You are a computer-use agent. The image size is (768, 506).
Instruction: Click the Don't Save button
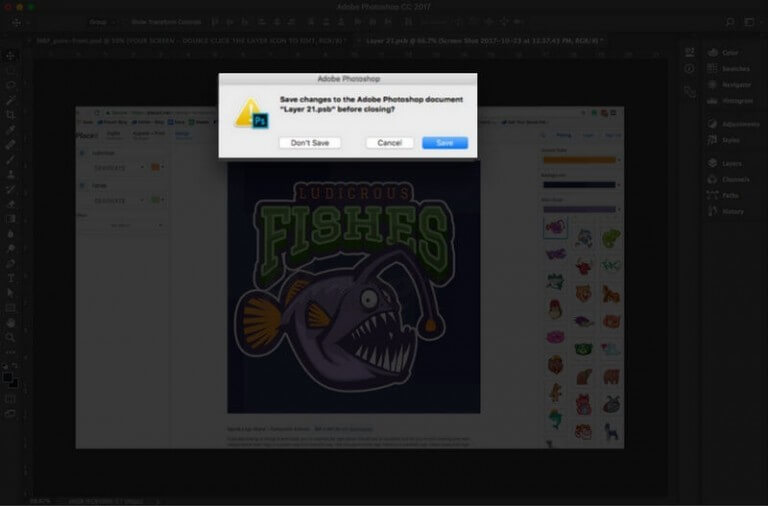(x=310, y=143)
